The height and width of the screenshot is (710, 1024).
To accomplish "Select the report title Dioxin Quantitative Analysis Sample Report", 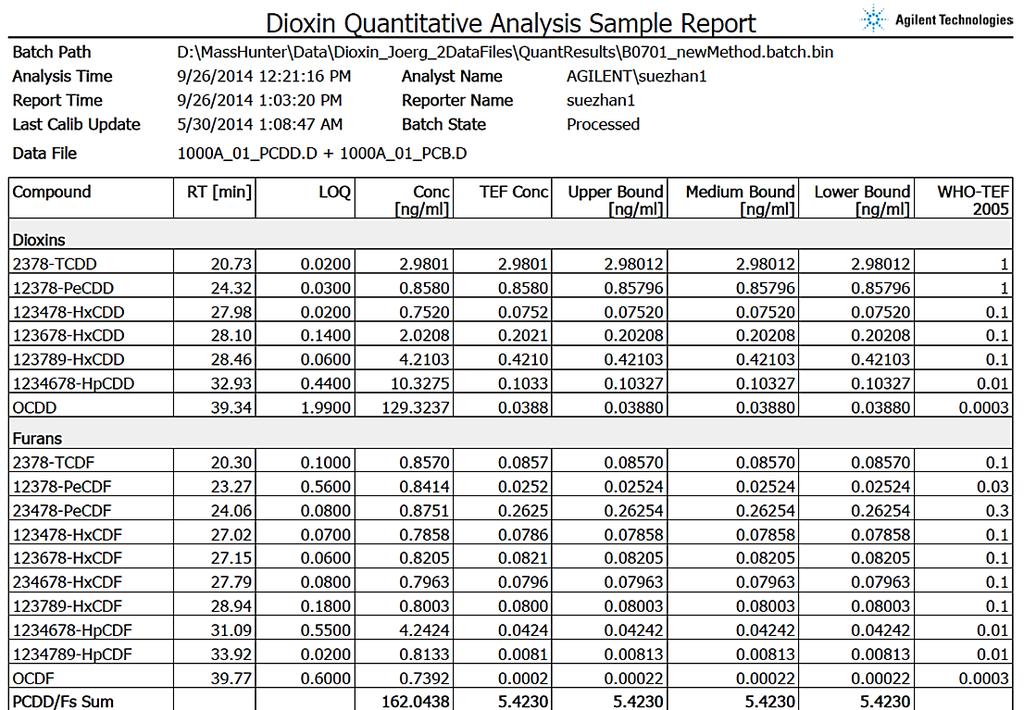I will pyautogui.click(x=511, y=23).
